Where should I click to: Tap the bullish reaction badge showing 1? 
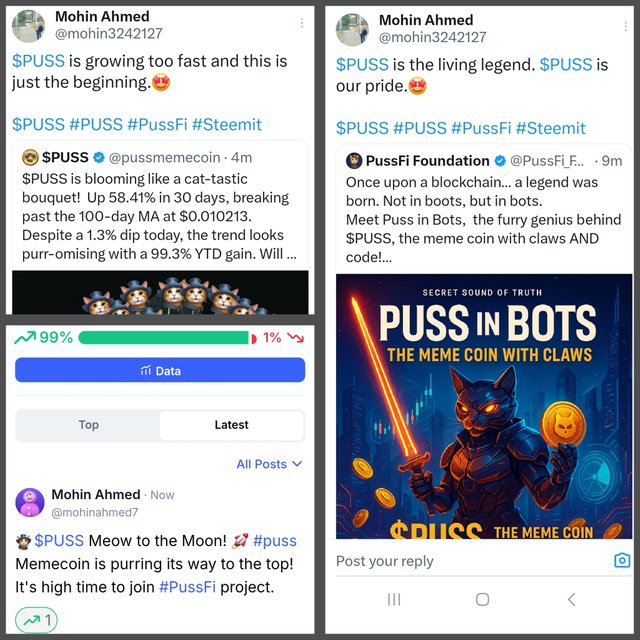[x=36, y=620]
